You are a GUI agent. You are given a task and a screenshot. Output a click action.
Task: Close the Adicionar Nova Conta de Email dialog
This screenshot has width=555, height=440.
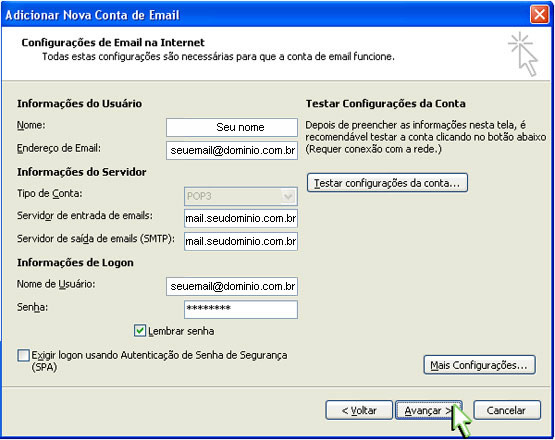click(x=539, y=15)
